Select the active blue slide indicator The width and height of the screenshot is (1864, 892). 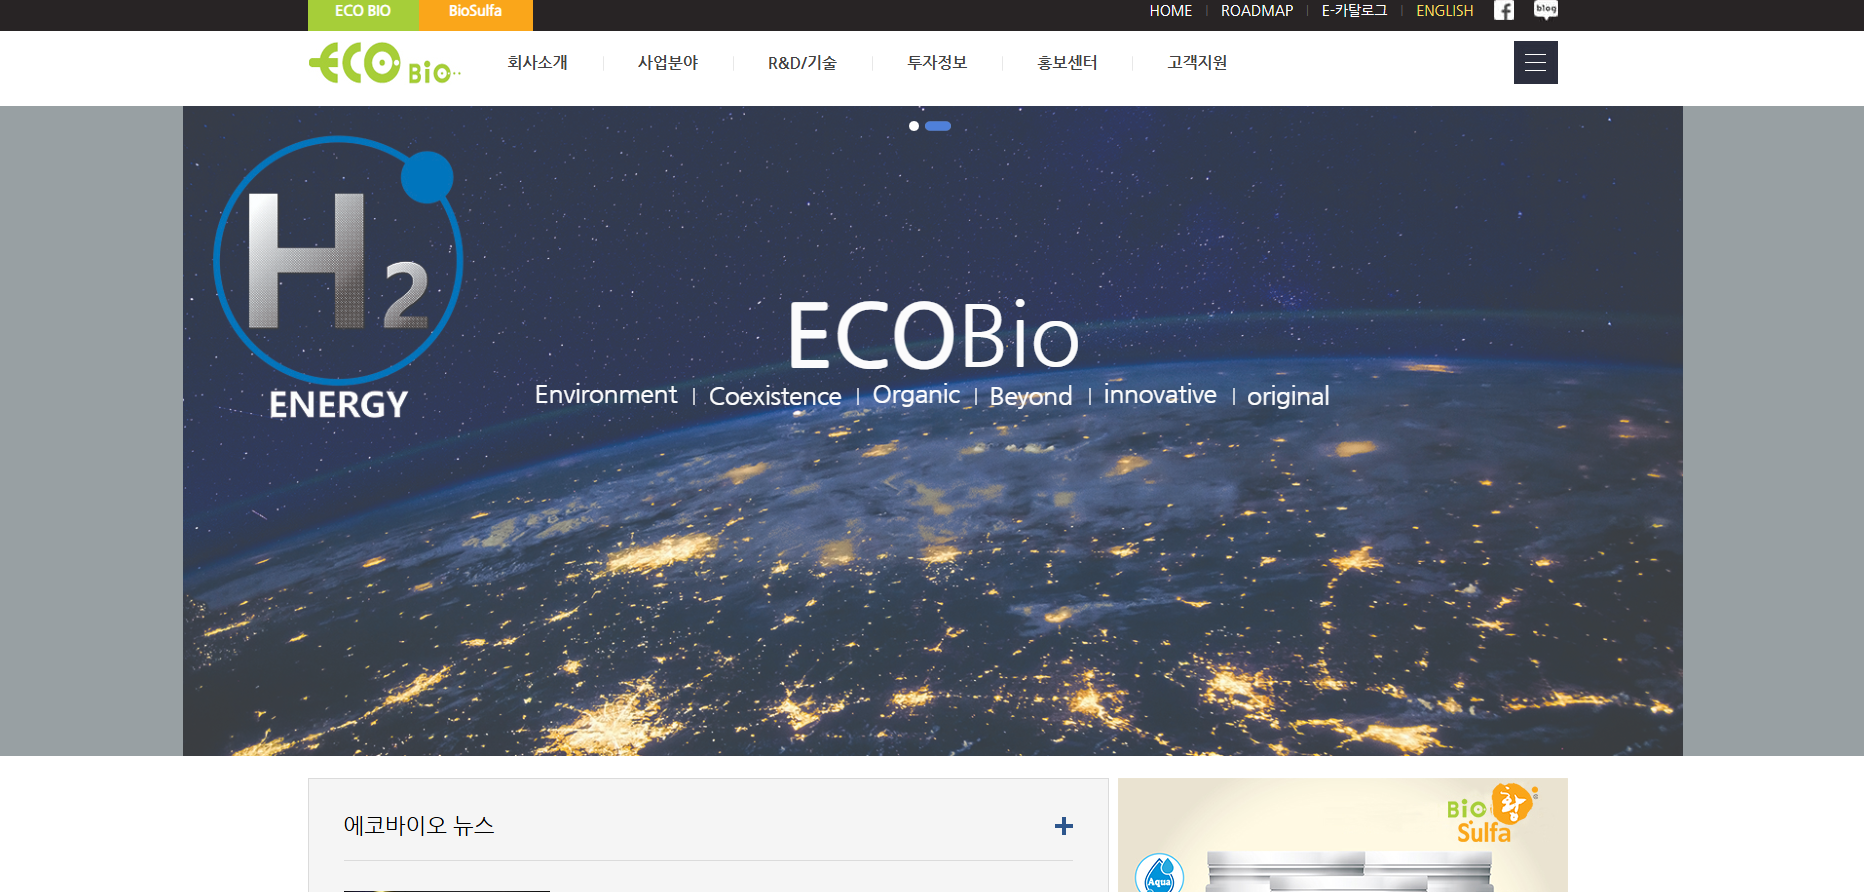click(938, 126)
